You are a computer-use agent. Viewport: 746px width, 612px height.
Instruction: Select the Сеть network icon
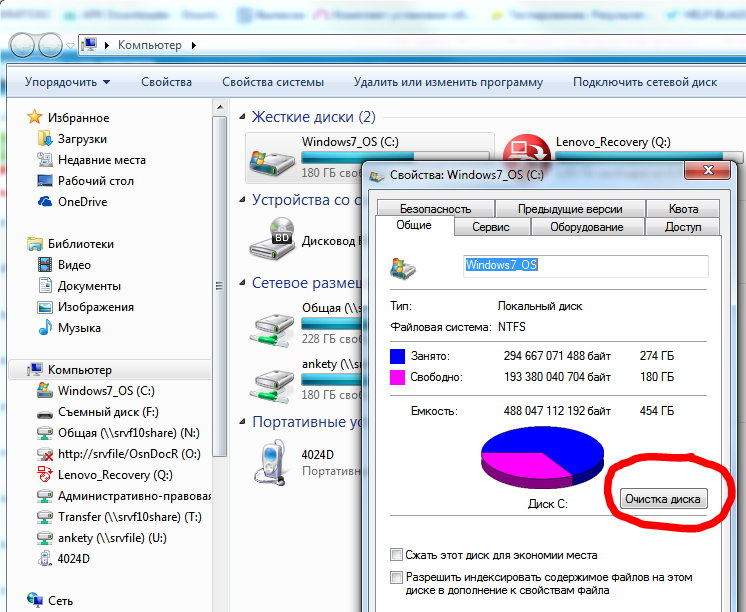point(35,600)
